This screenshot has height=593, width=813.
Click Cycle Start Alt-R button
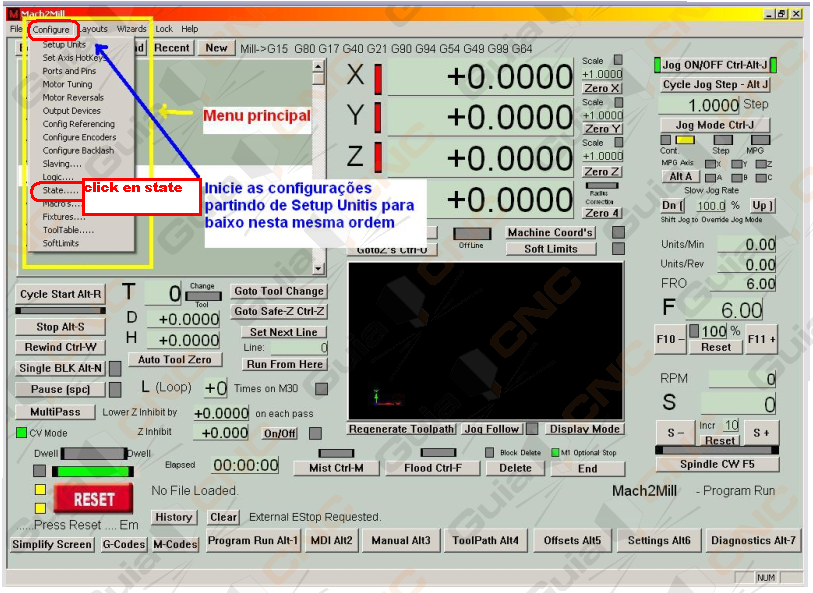[x=60, y=294]
